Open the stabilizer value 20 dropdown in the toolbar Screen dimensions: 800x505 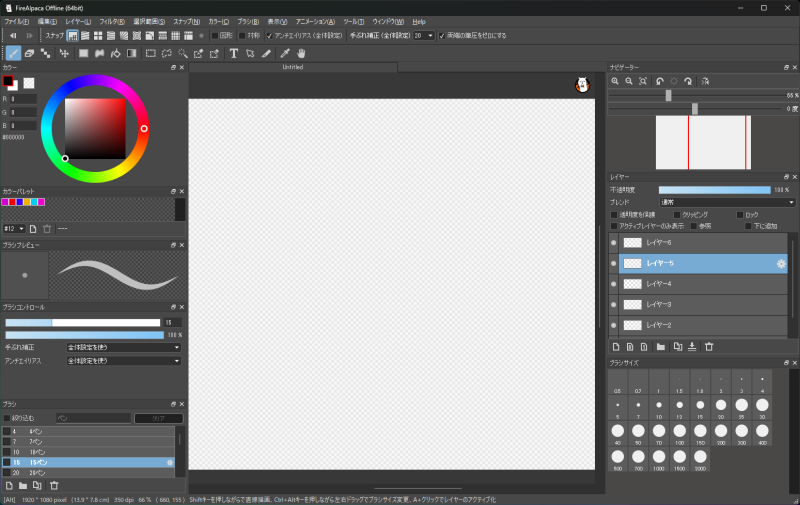423,36
